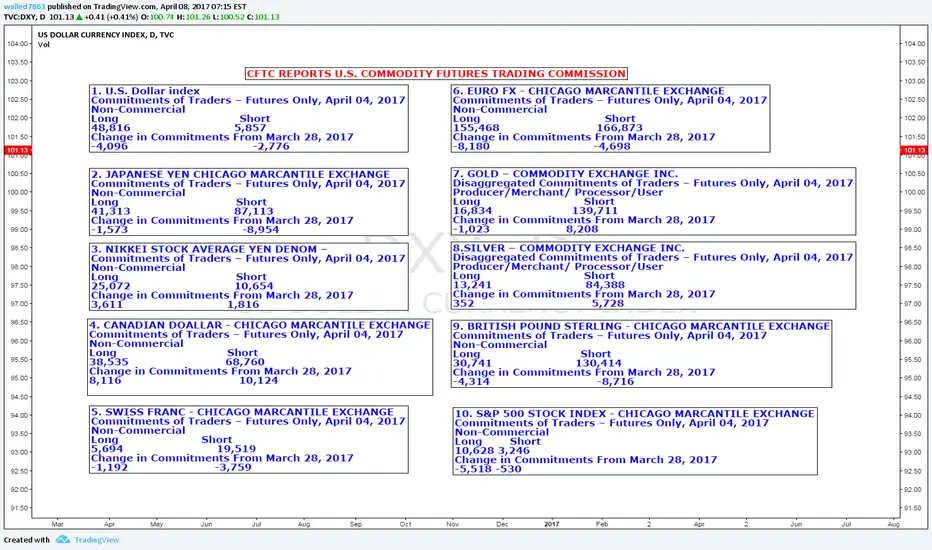This screenshot has width=932, height=550.
Task: Click the Vol indicator label
Action: click(43, 45)
